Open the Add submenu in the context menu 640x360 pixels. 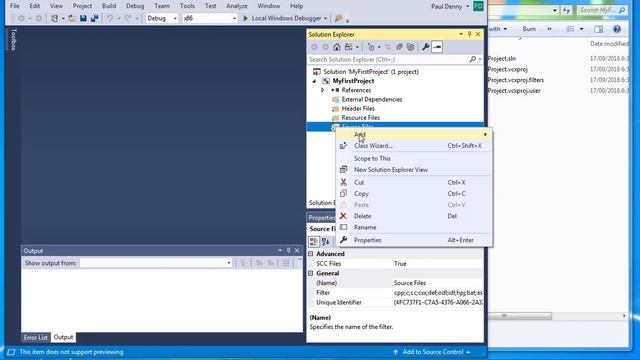click(414, 134)
